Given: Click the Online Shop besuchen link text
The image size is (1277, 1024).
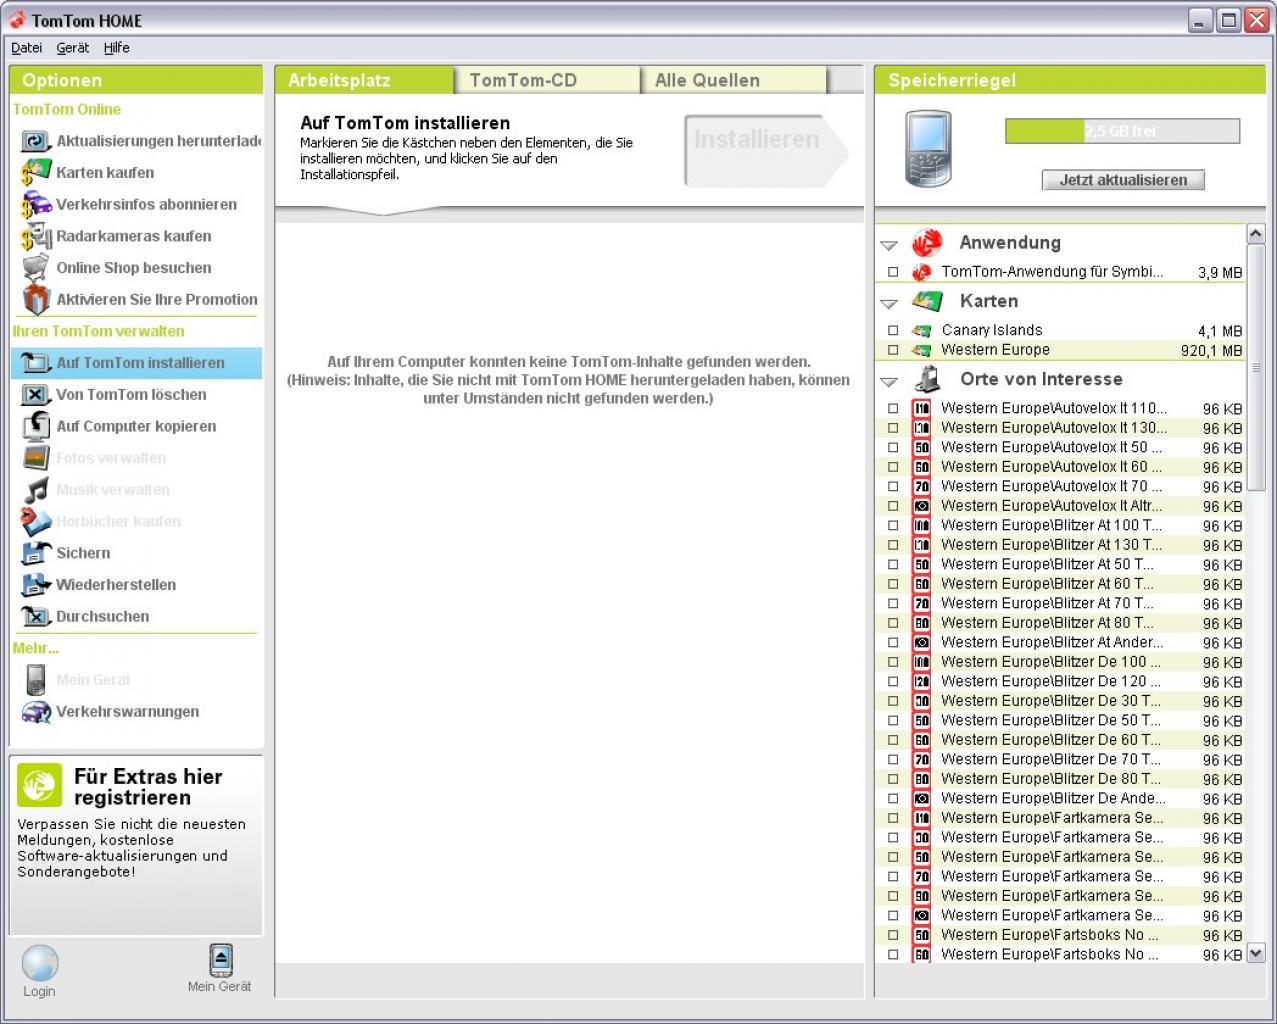Looking at the screenshot, I should (134, 268).
